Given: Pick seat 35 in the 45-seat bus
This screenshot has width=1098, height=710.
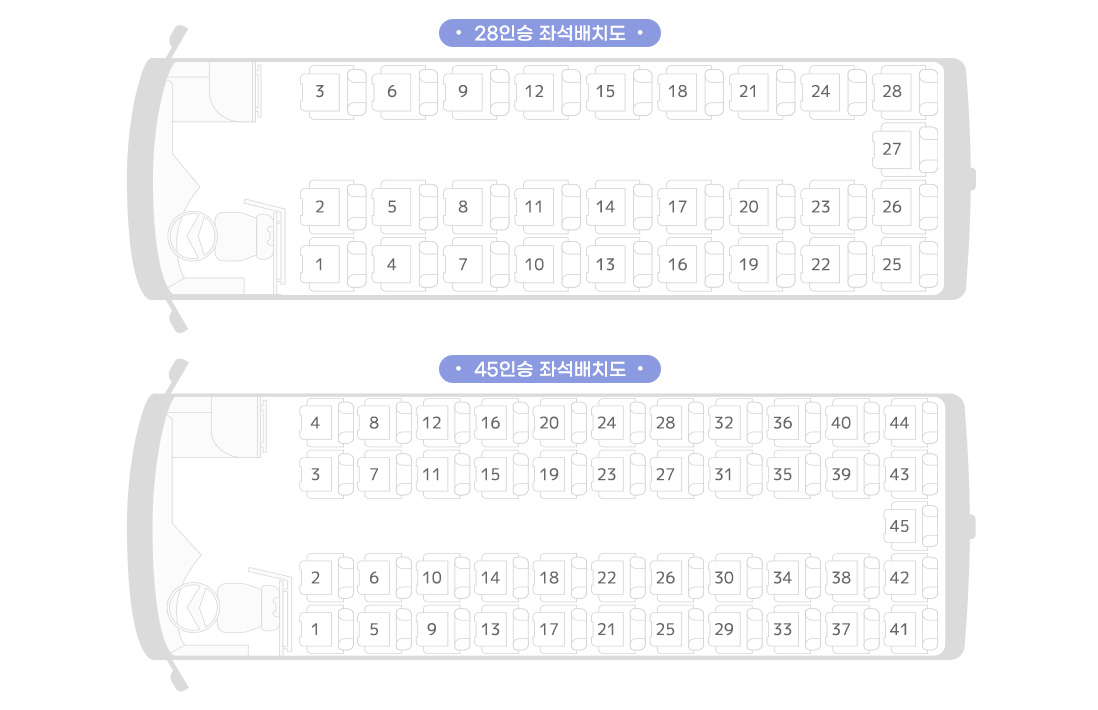Looking at the screenshot, I should (783, 475).
